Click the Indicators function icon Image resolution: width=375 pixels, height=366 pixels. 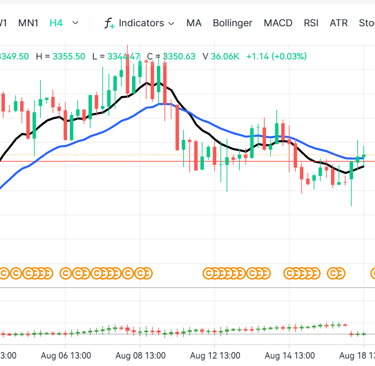click(x=109, y=23)
